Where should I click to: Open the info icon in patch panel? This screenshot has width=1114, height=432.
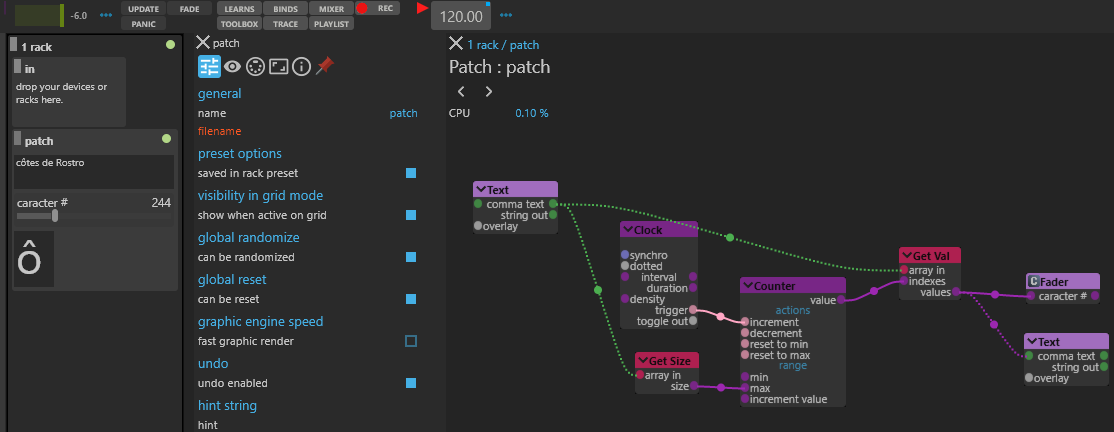(x=301, y=66)
